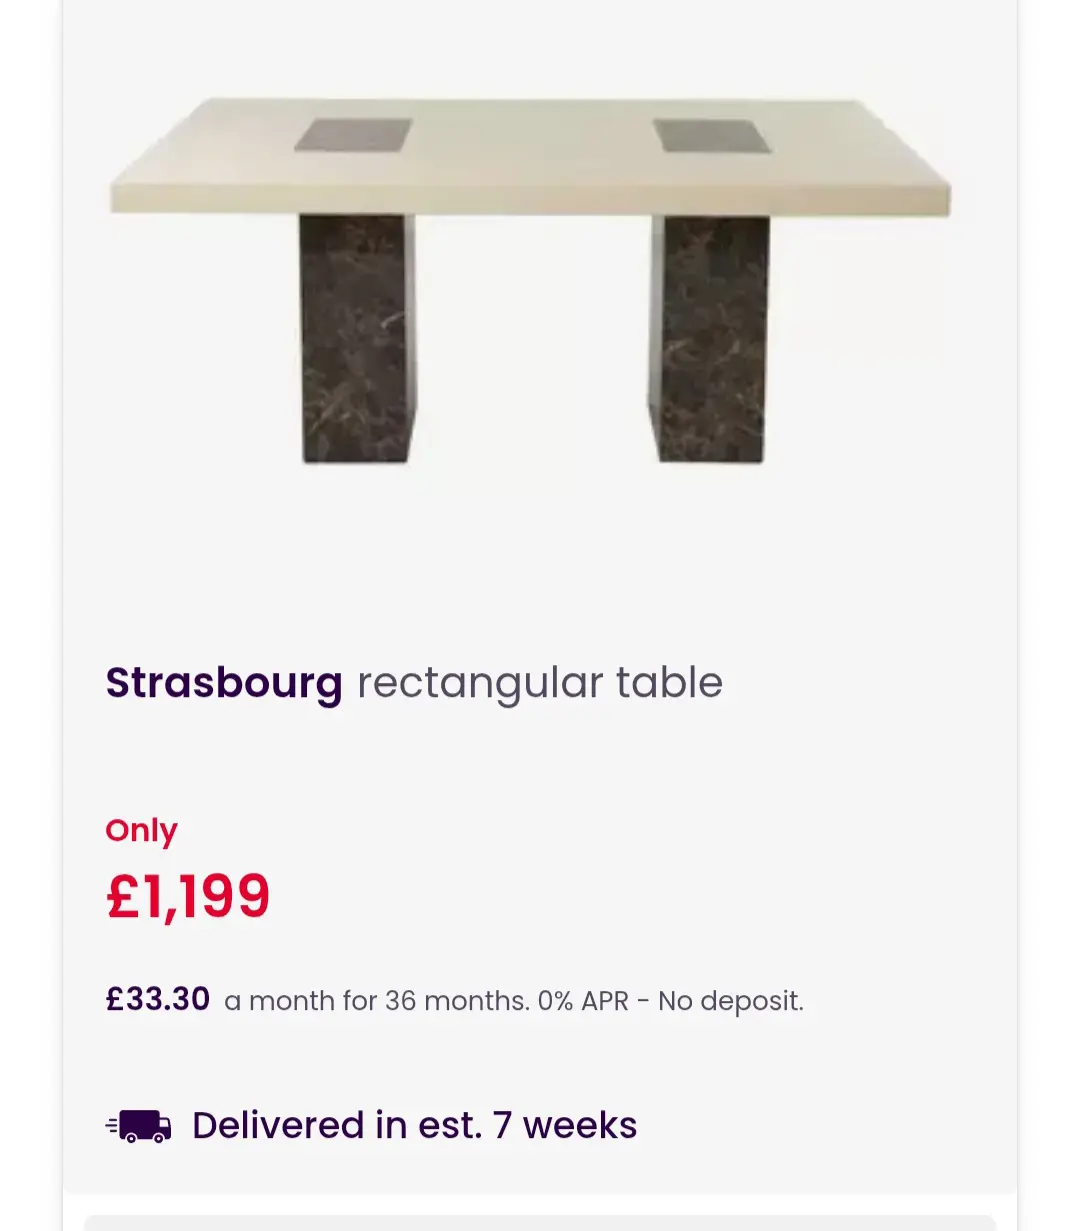
Task: Click the '0% APR' finance text
Action: (583, 1001)
